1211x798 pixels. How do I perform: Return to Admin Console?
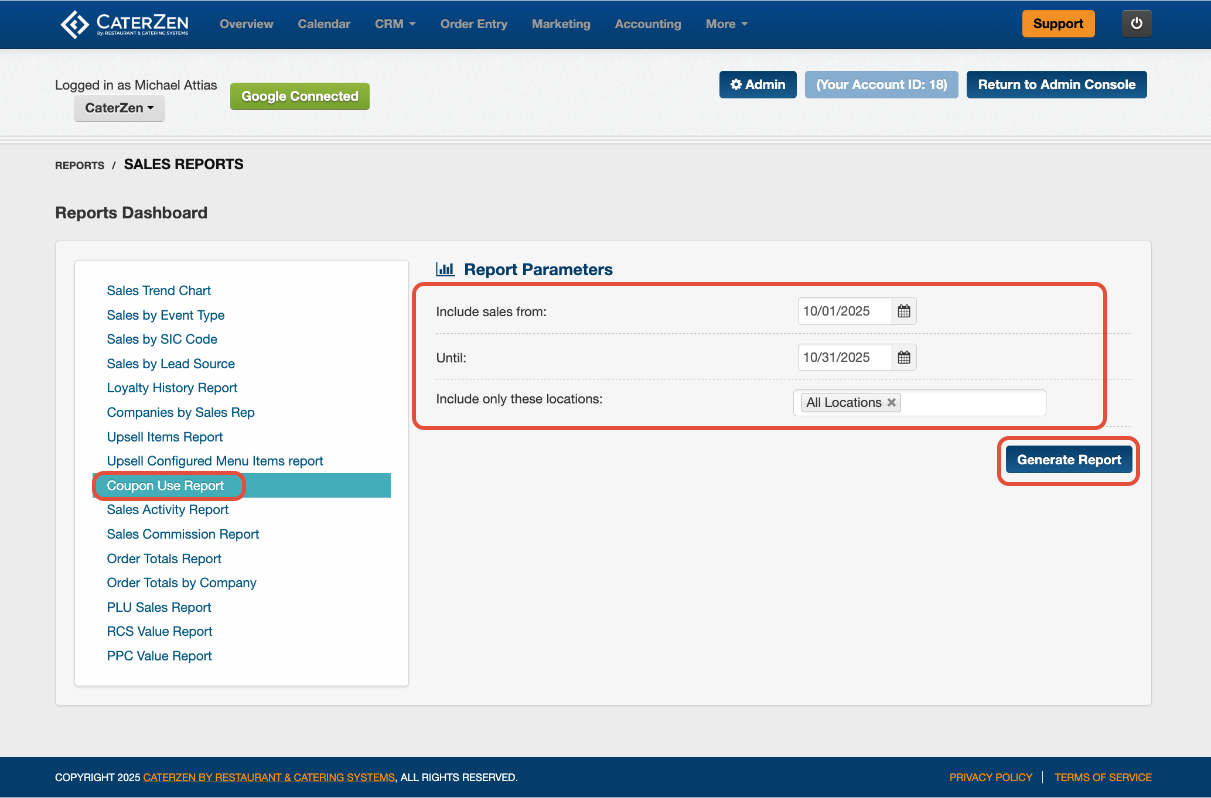[x=1057, y=85]
